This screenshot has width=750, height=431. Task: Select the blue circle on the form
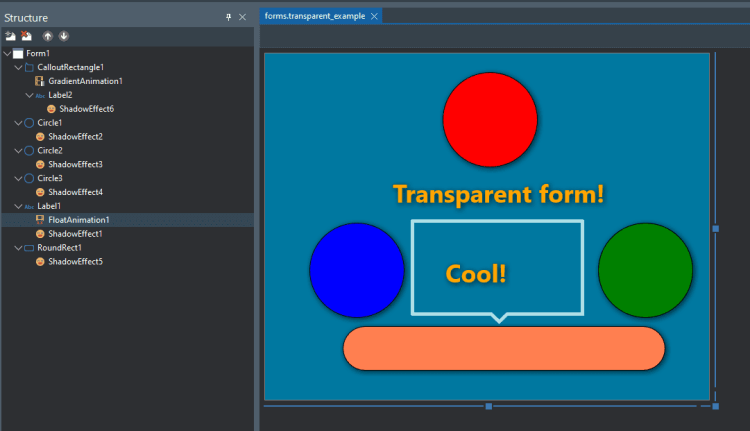(x=356, y=270)
